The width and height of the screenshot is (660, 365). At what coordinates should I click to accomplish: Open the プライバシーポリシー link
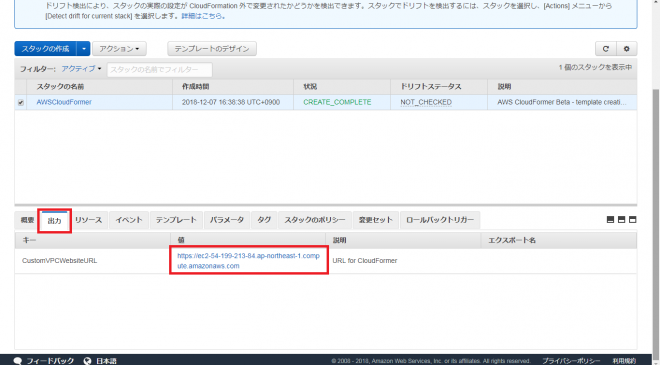571,361
